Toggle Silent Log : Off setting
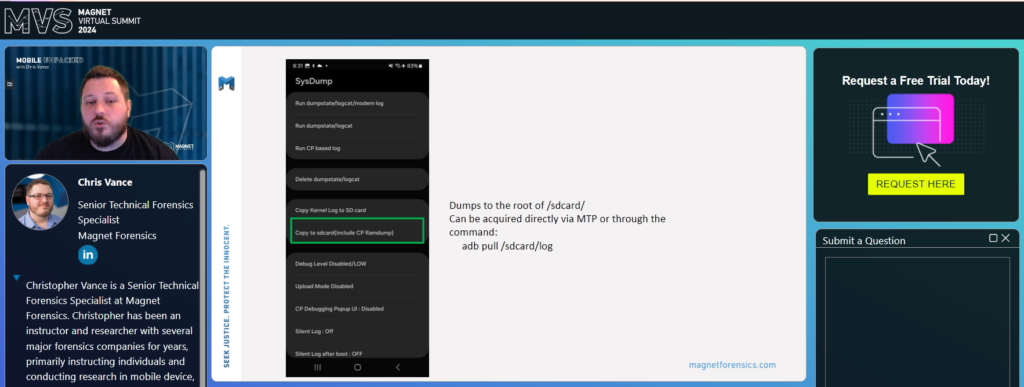 [357, 331]
